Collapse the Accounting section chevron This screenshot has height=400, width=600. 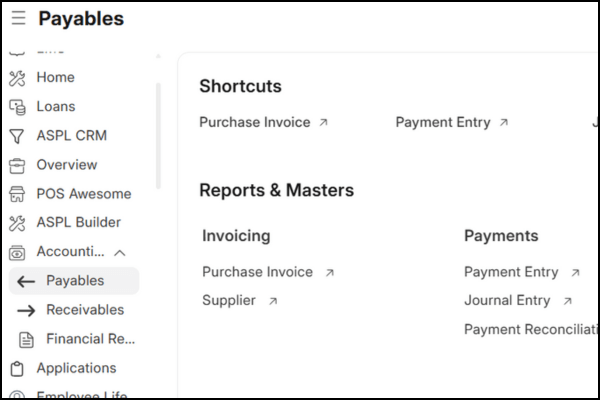pos(120,253)
